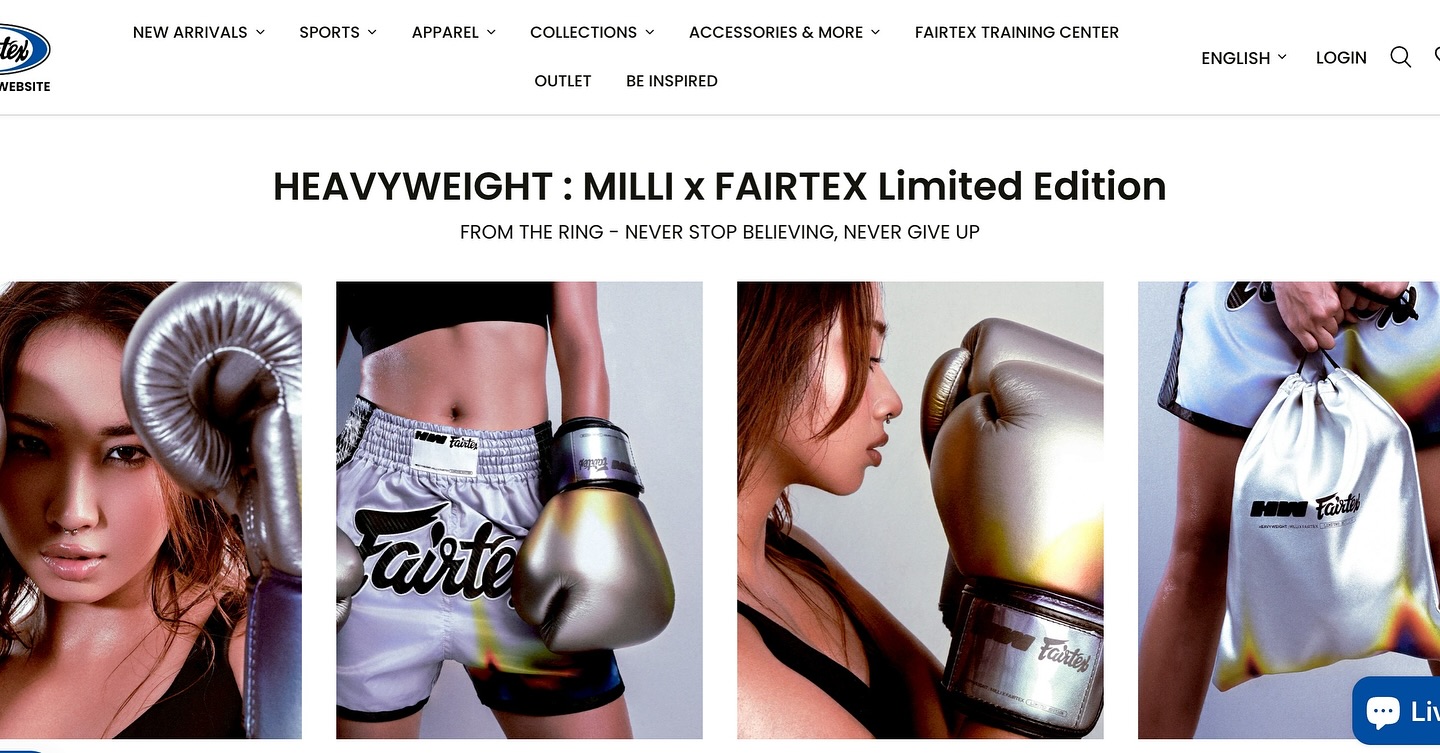
Task: Visit the BE INSPIRED page
Action: point(672,81)
